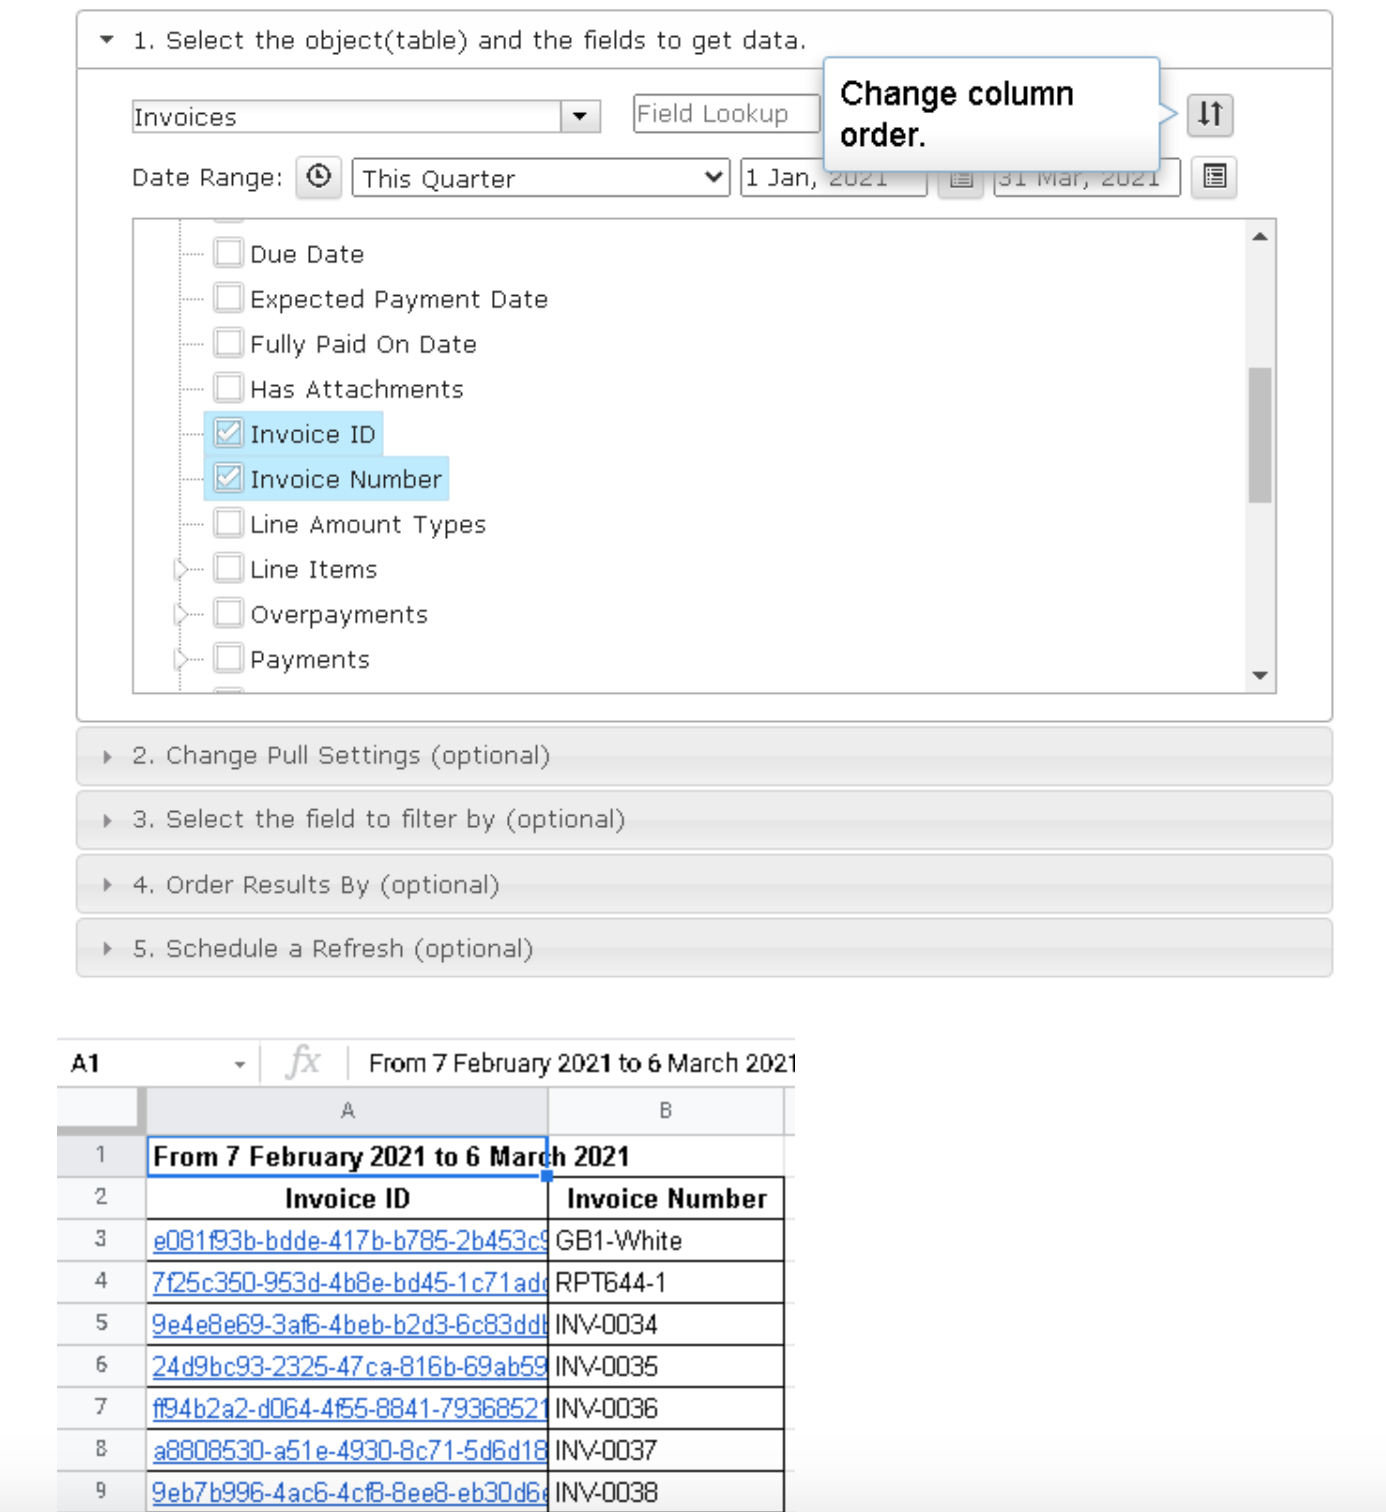The width and height of the screenshot is (1386, 1512).
Task: Check the Payments field
Action: (229, 658)
